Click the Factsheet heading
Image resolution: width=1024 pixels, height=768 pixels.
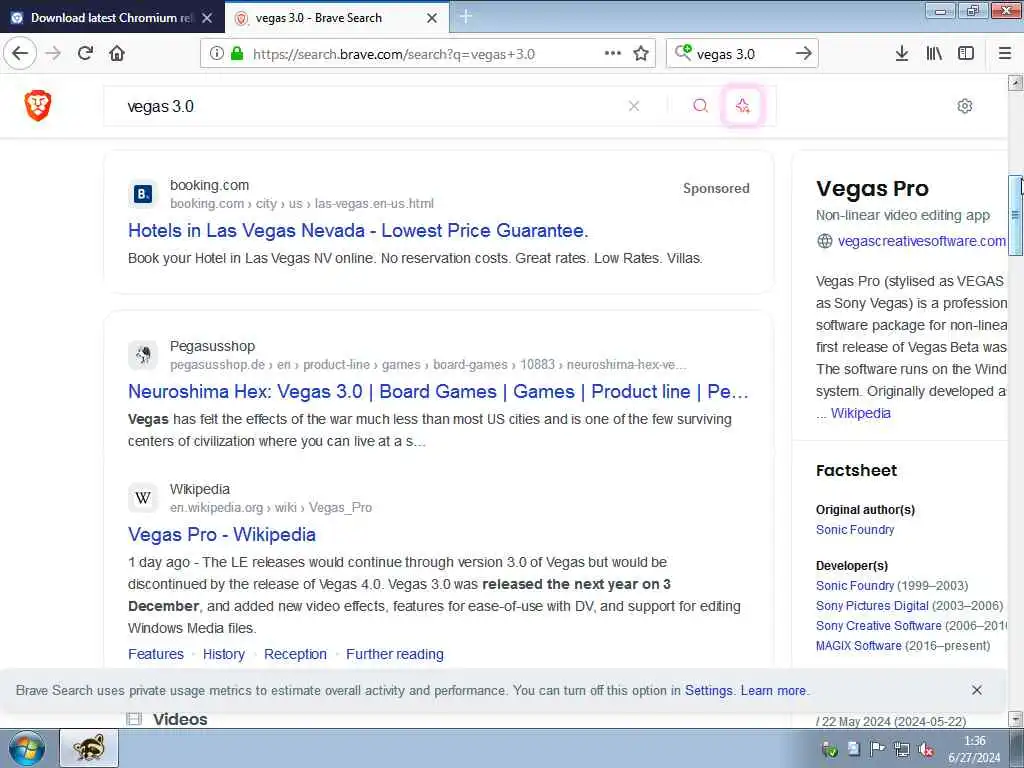point(856,470)
